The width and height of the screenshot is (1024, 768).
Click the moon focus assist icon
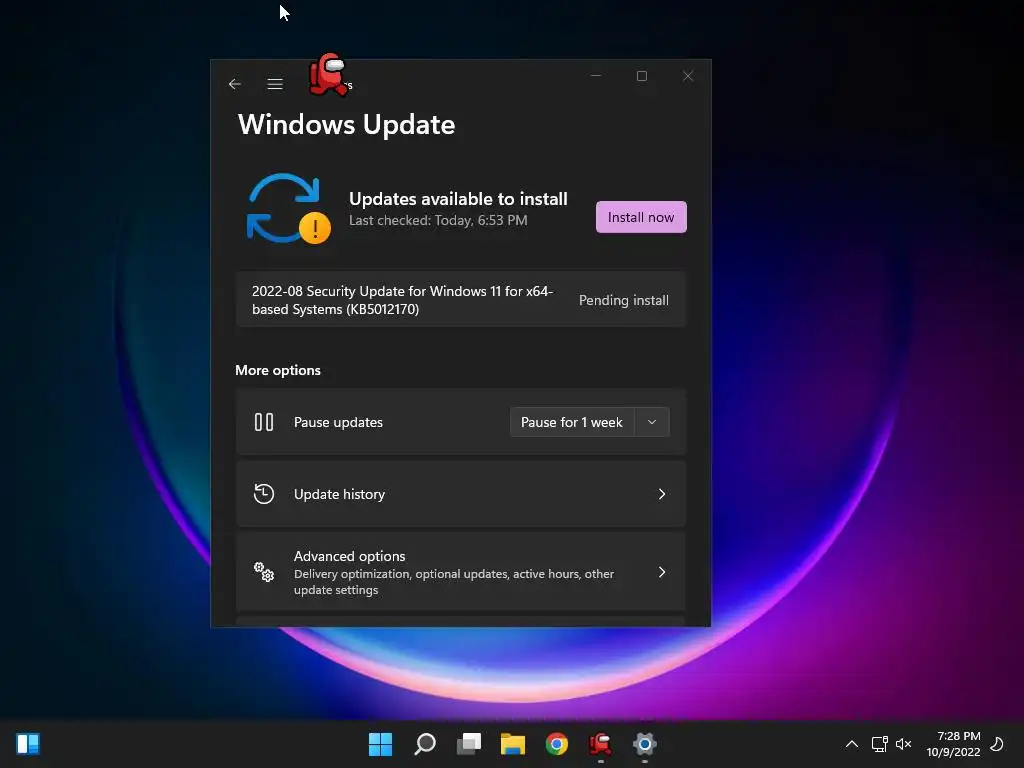pyautogui.click(x=997, y=744)
